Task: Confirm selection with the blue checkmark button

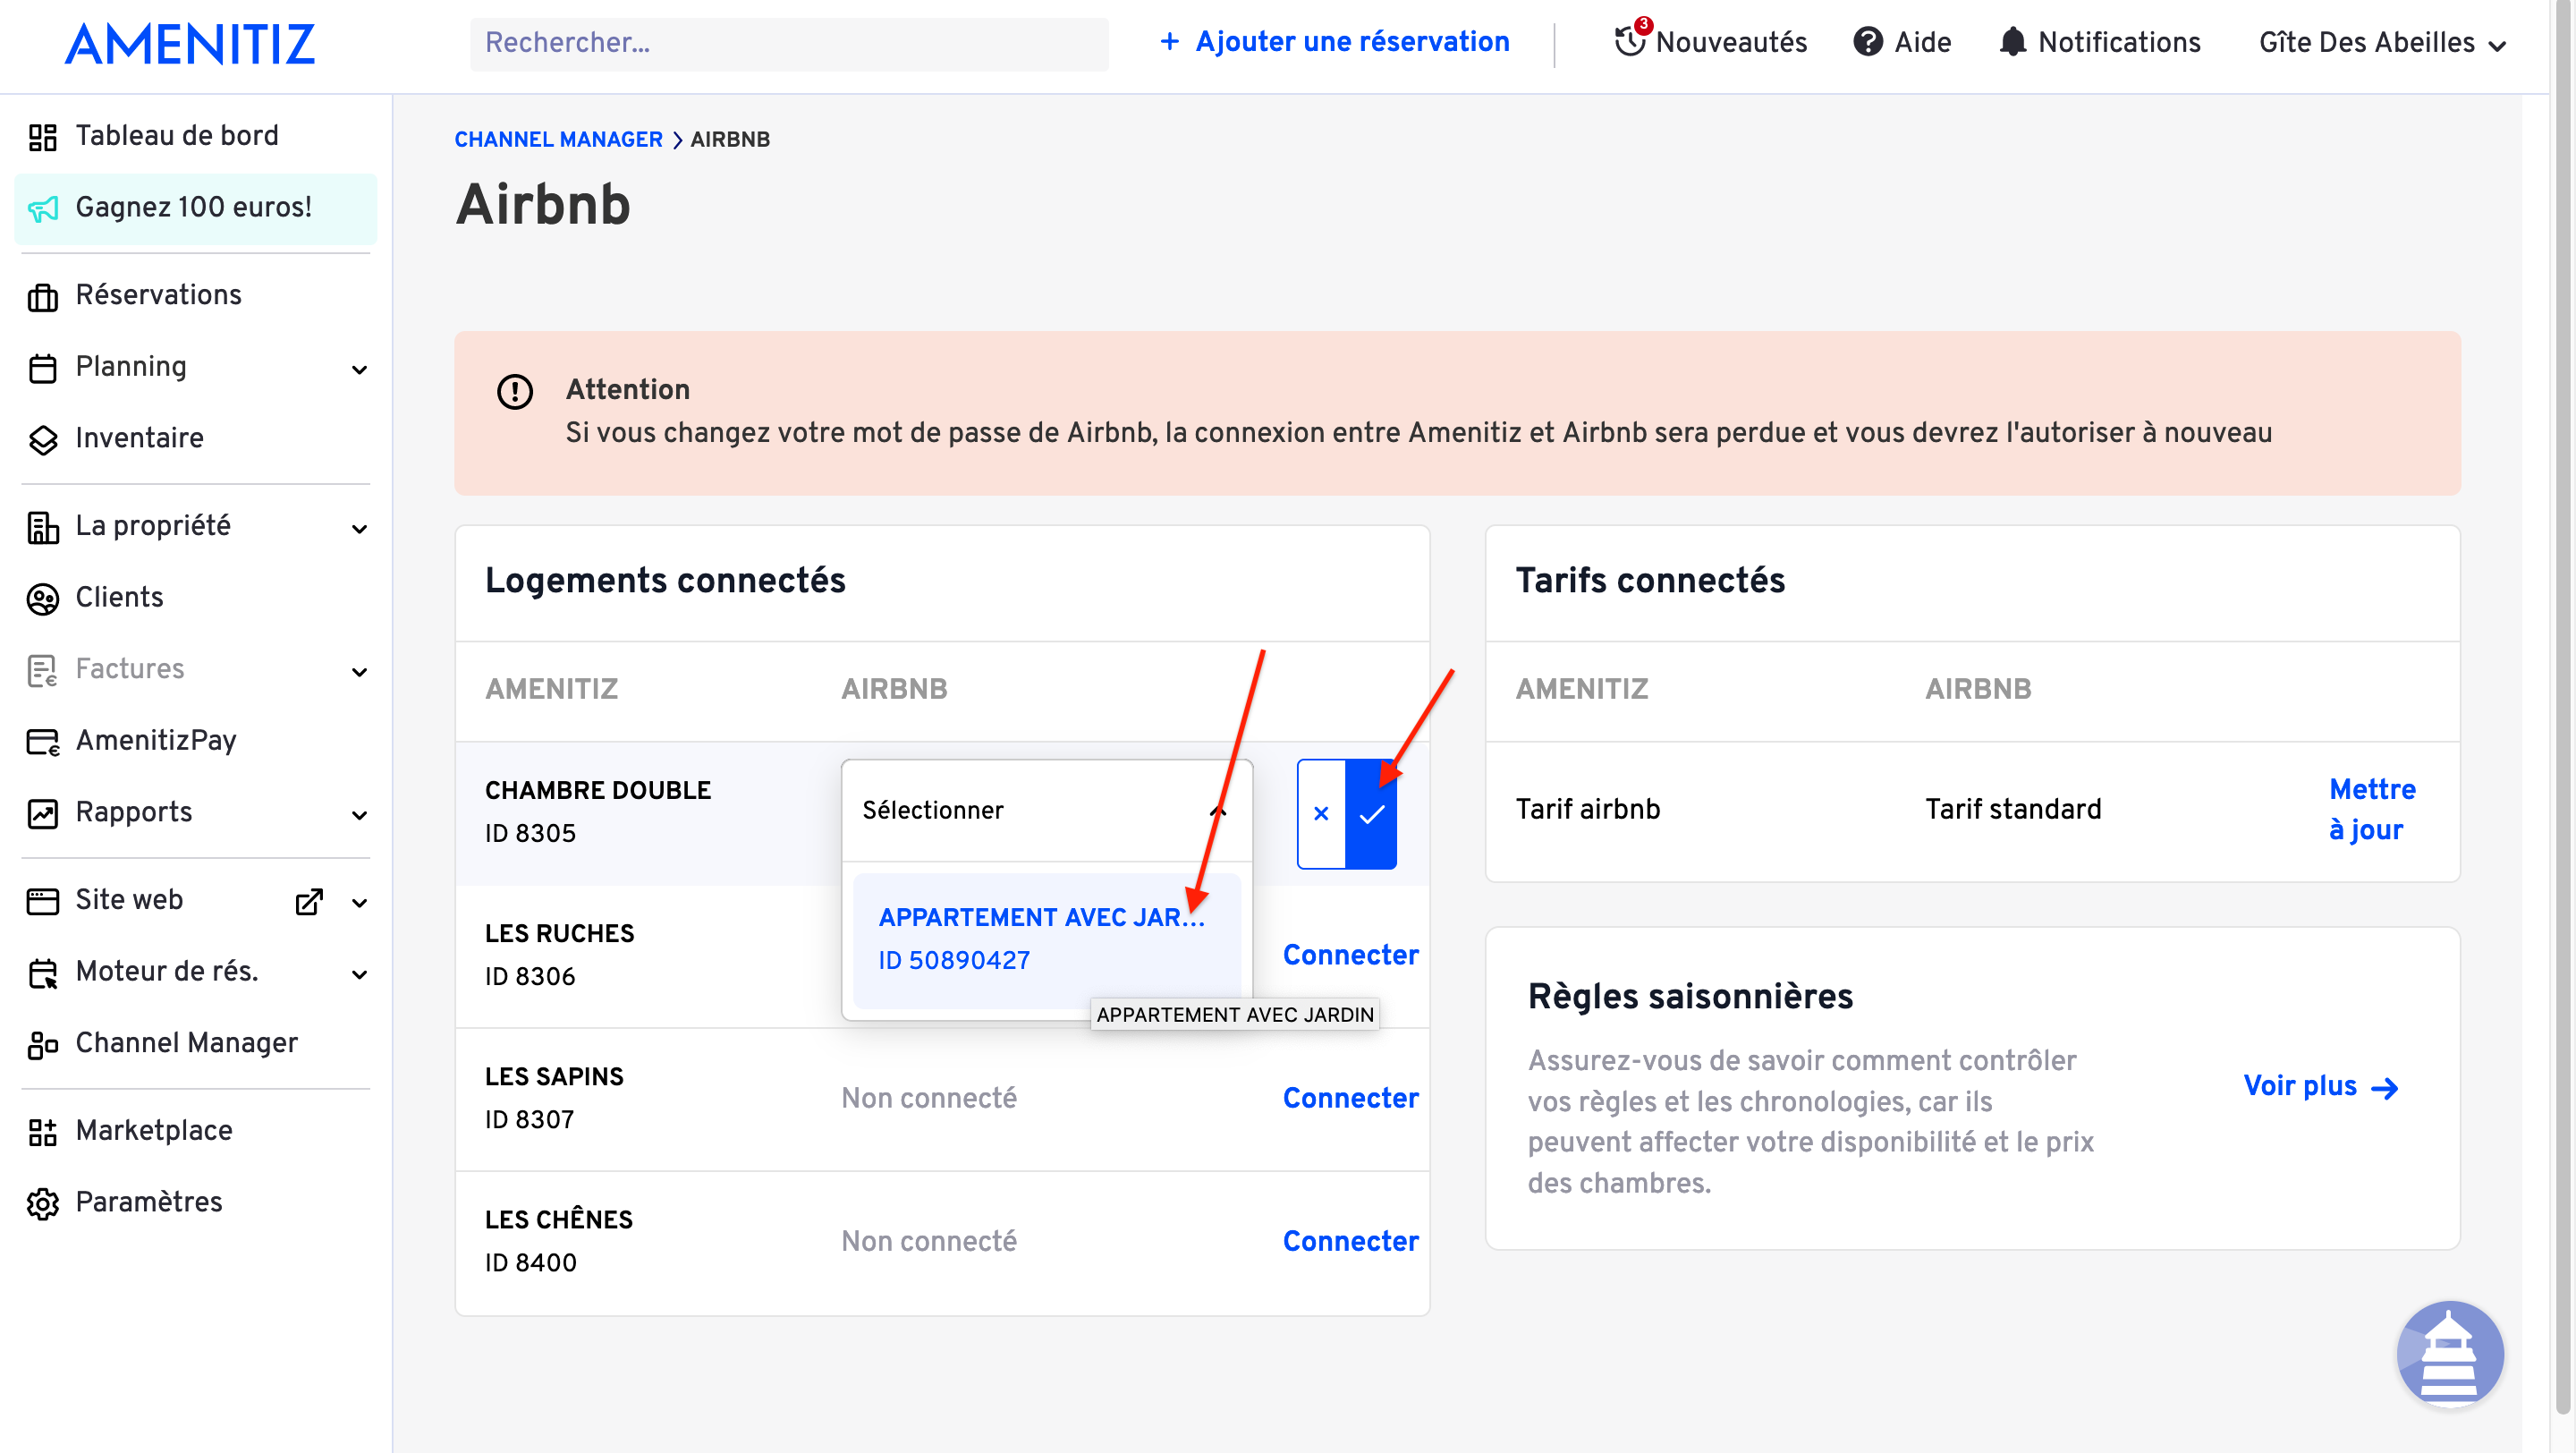Action: [1371, 814]
